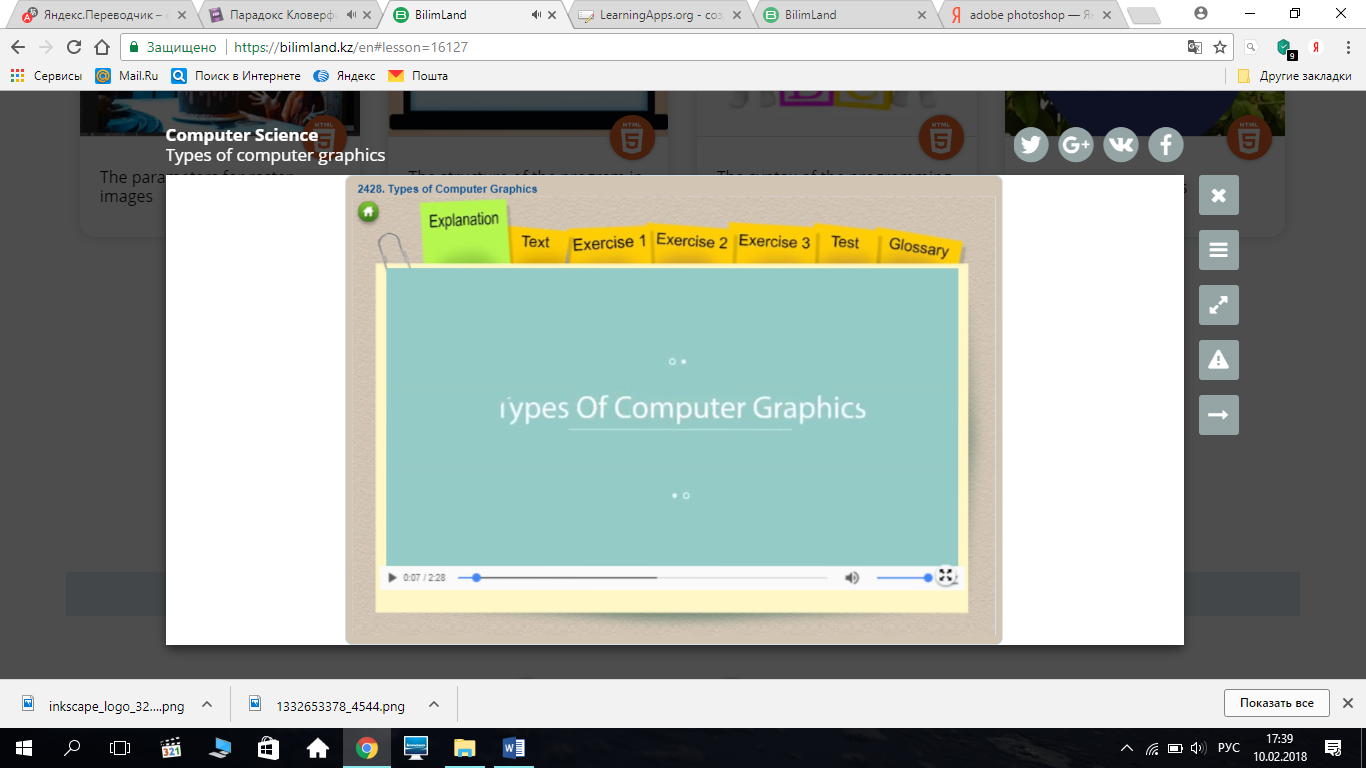1366x768 pixels.
Task: Click the Показать все downloads button
Action: click(1276, 703)
